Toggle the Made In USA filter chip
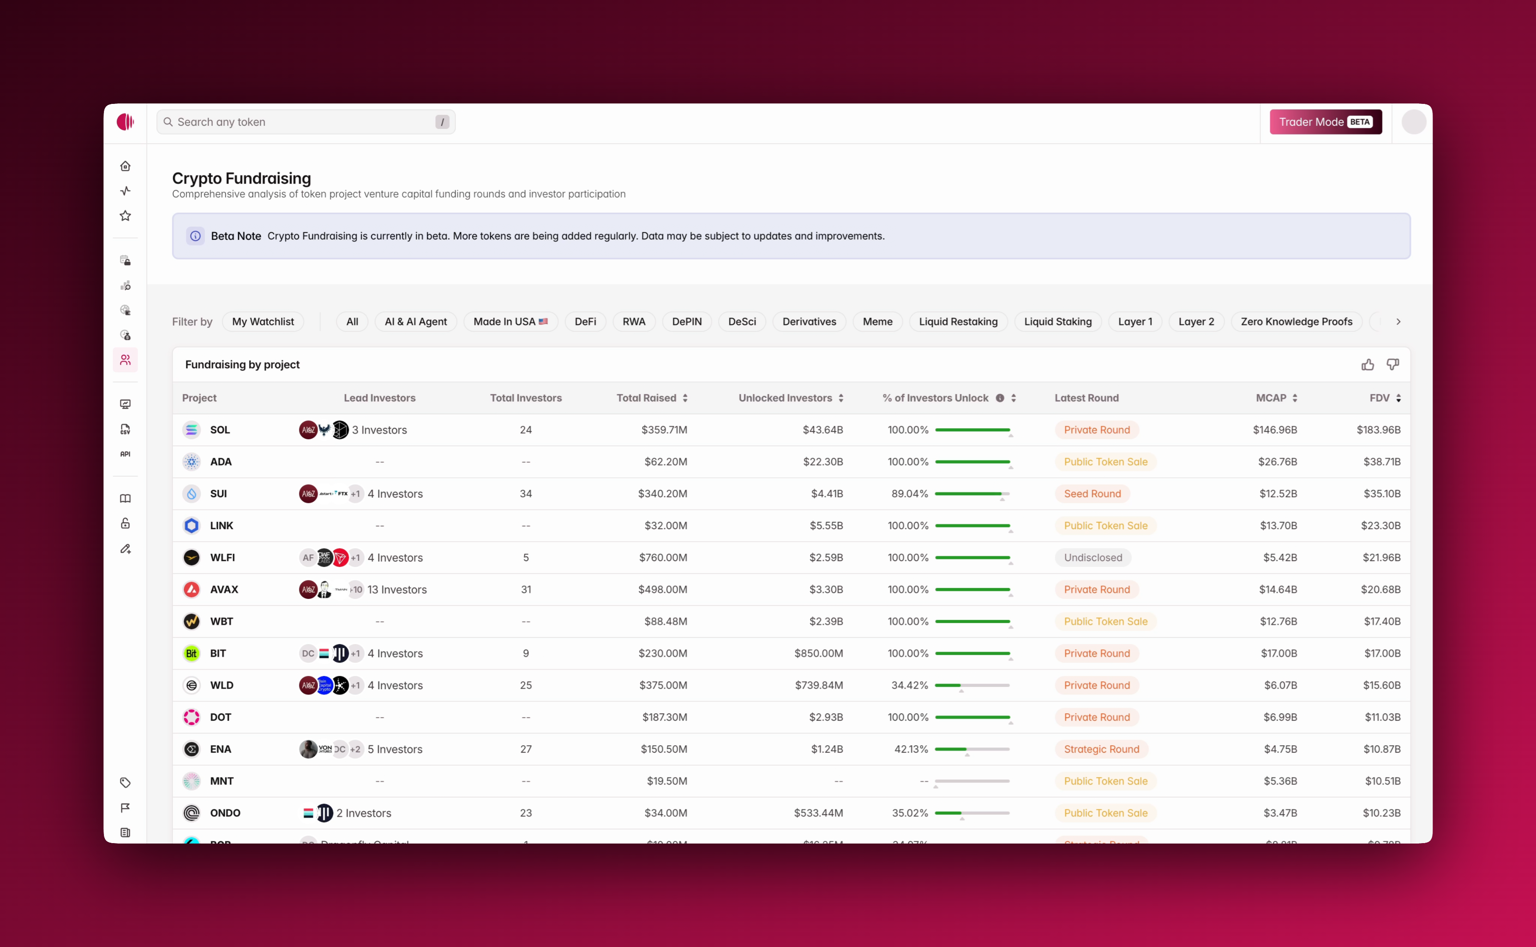Screen dimensions: 1536x947 (510, 322)
